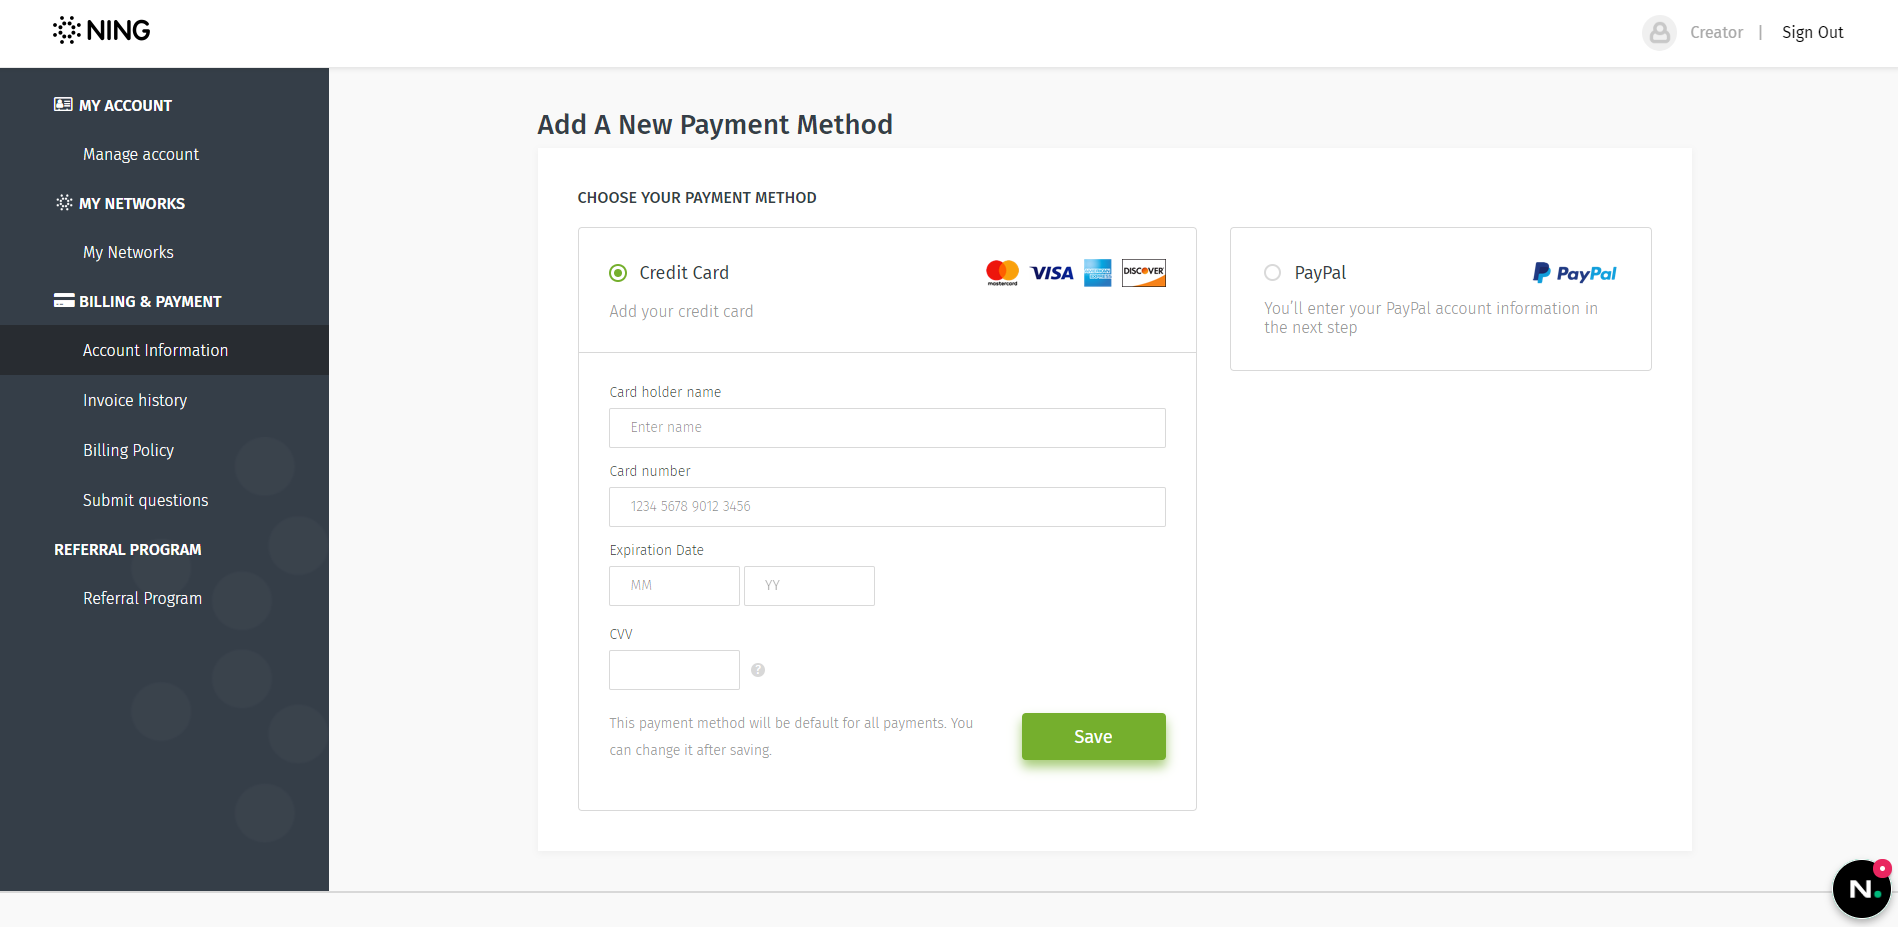Click the Sign Out link
1898x927 pixels.
pos(1812,32)
